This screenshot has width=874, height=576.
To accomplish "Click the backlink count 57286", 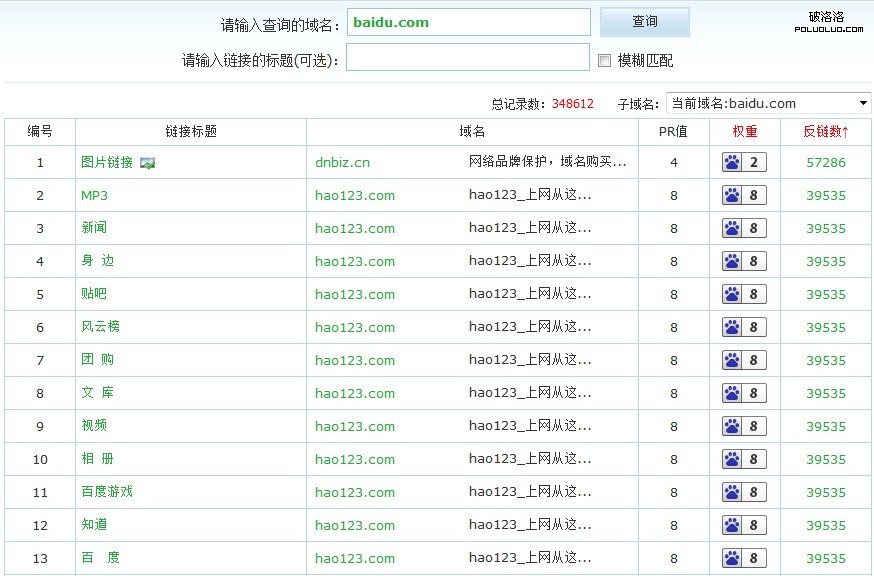I will [x=826, y=163].
